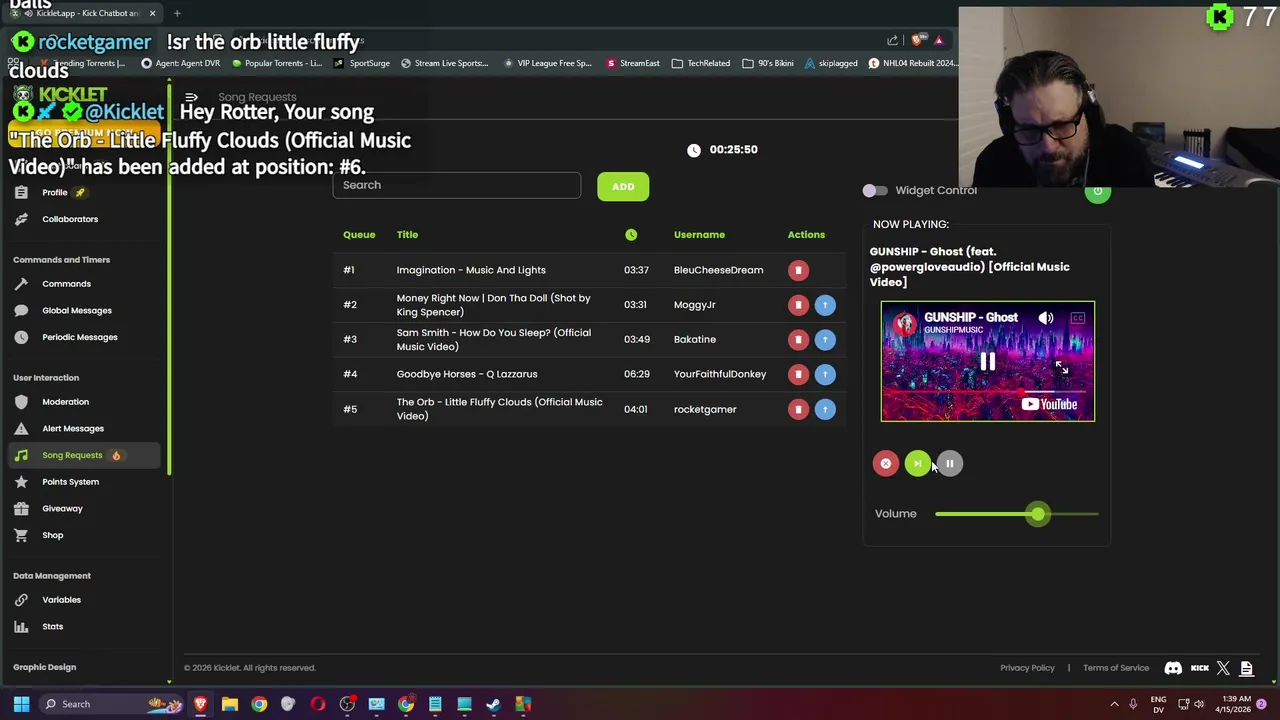
Task: Open the Terms of Service link
Action: click(x=1116, y=668)
